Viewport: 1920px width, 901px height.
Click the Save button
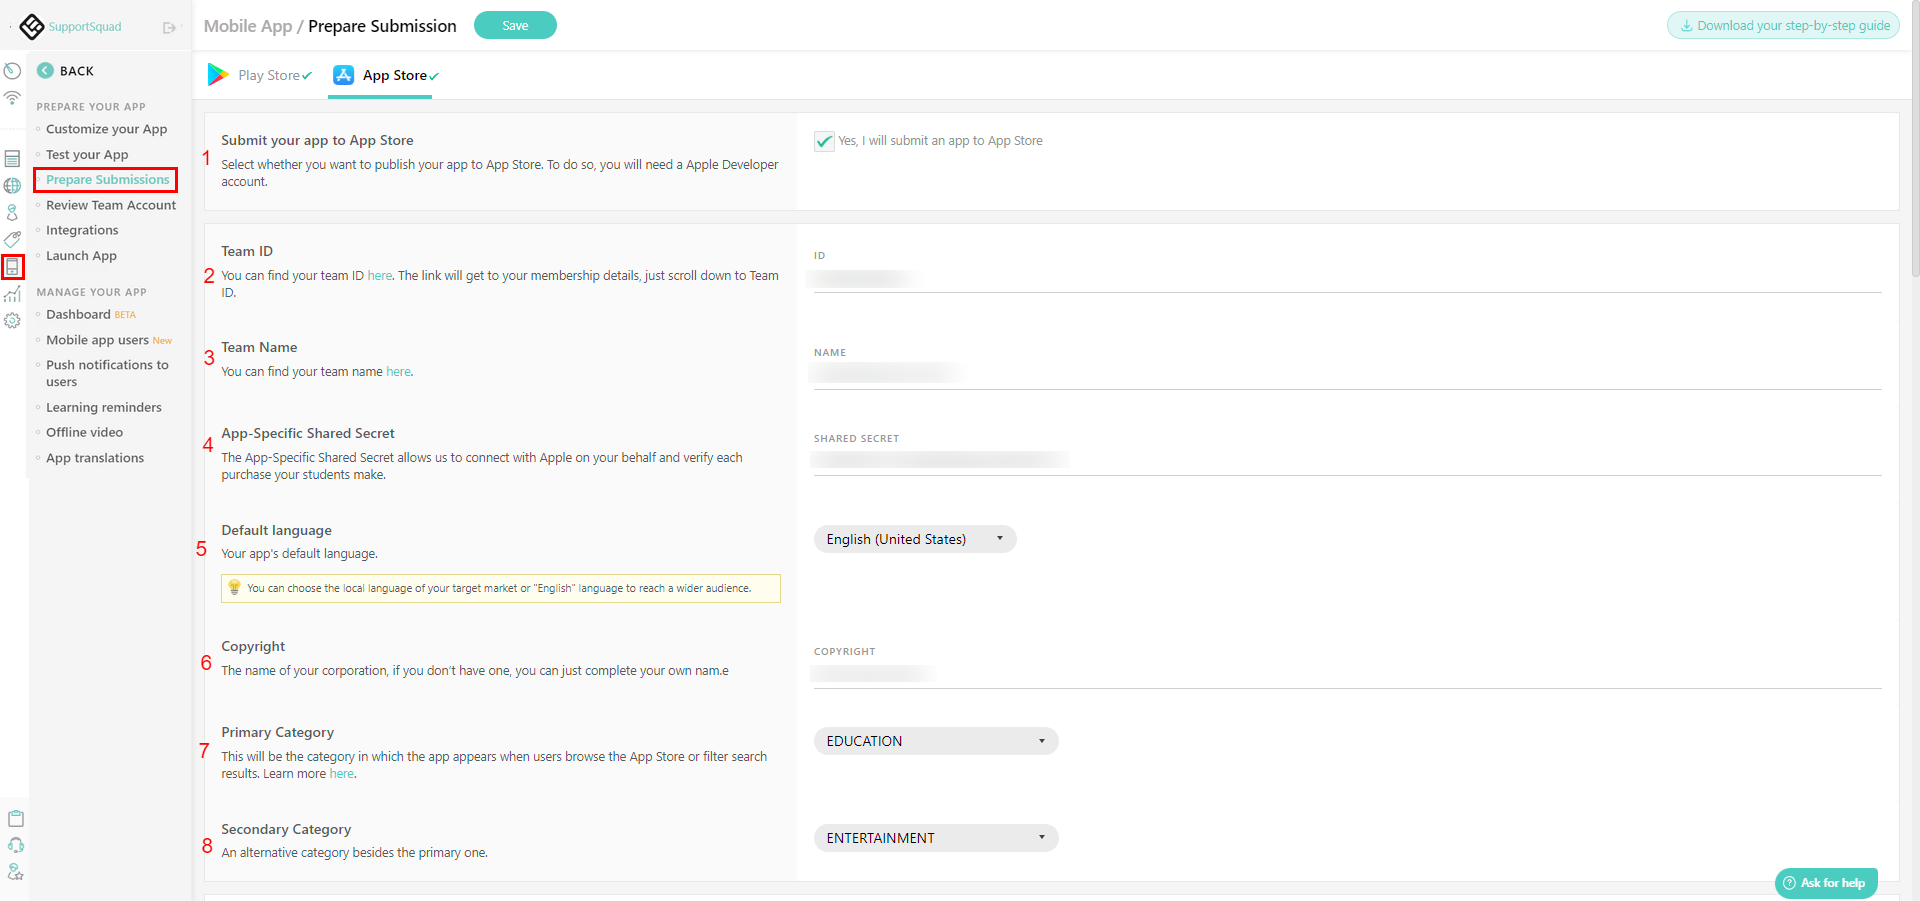515,24
